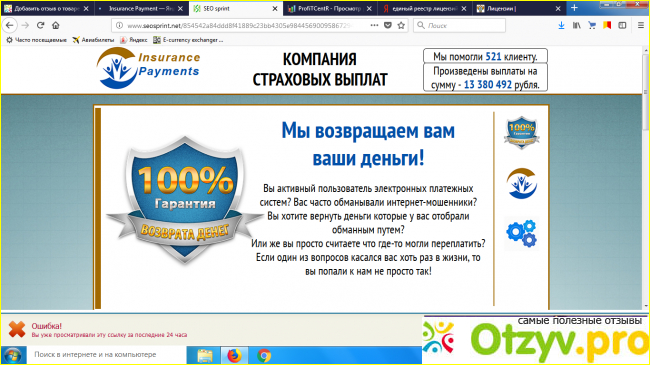The image size is (650, 365).
Task: Click the blue gears sidebar icon
Action: click(521, 234)
